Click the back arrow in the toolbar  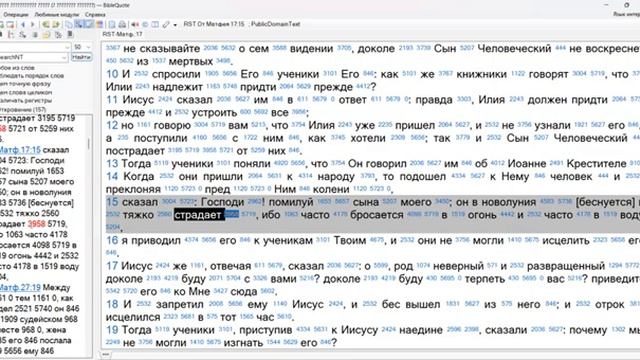pos(23,24)
